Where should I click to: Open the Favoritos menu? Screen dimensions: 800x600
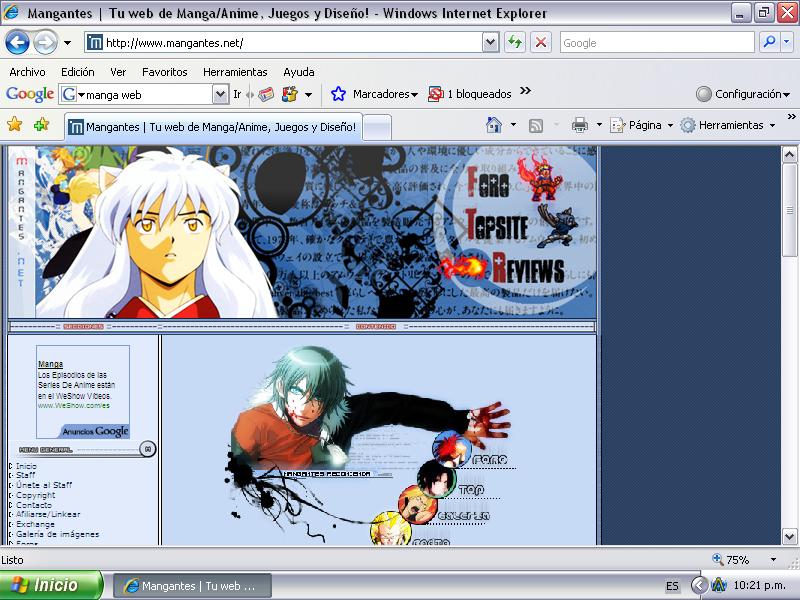tap(164, 72)
